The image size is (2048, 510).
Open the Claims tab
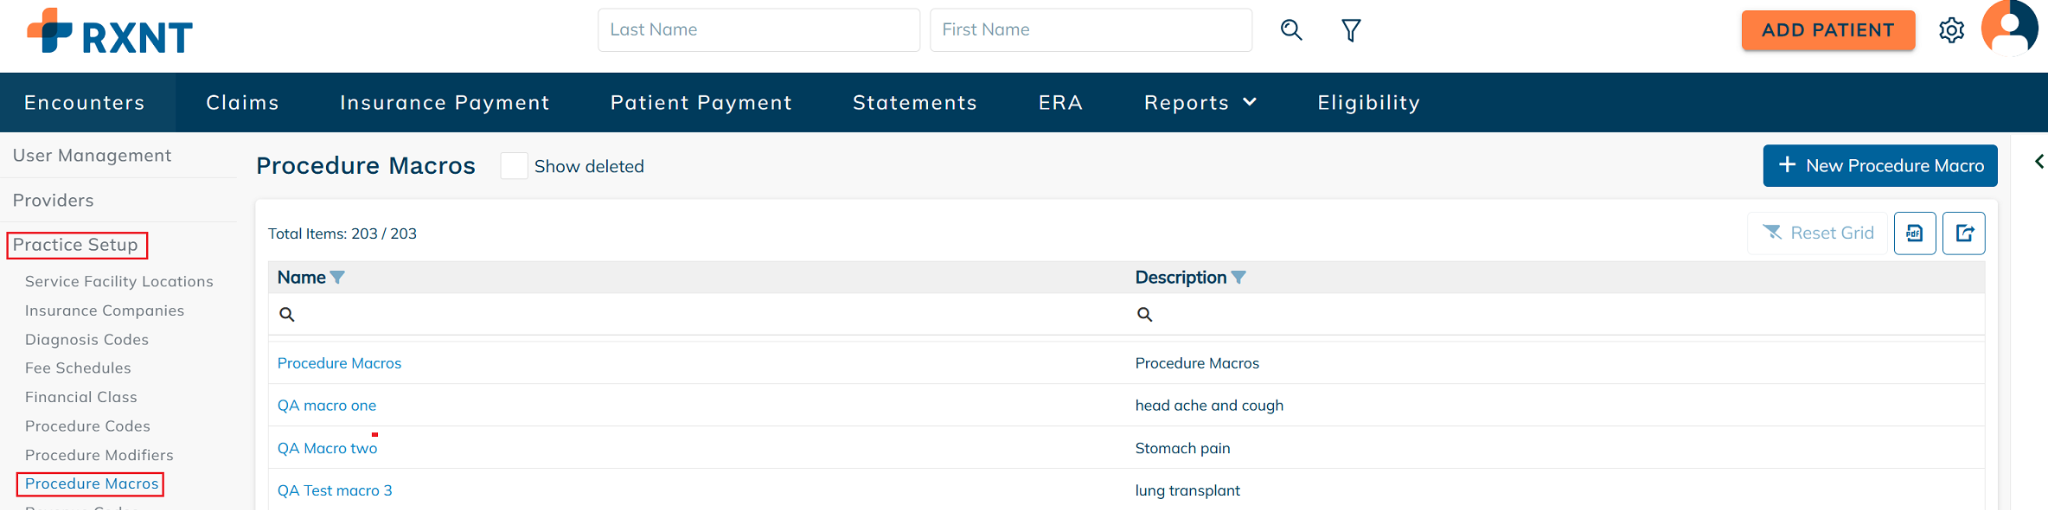pyautogui.click(x=242, y=102)
